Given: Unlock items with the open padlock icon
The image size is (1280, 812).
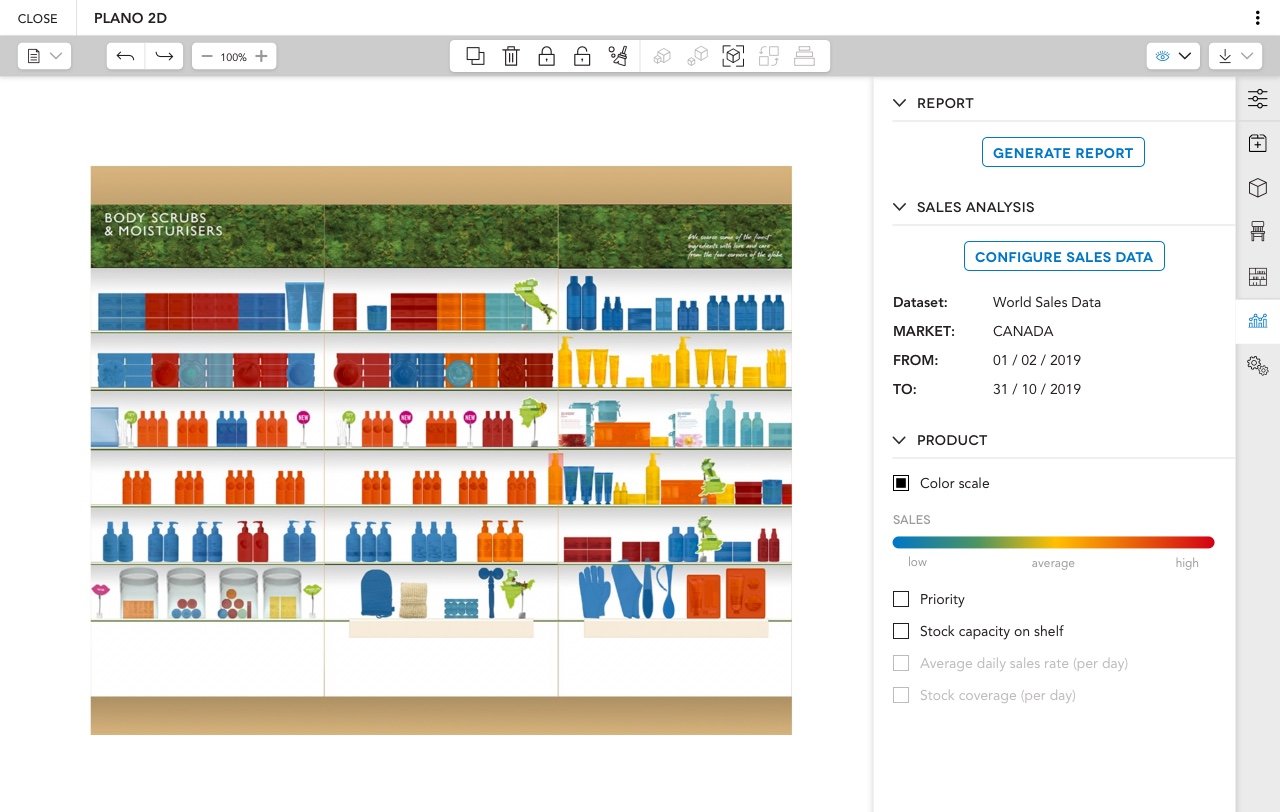Looking at the screenshot, I should pyautogui.click(x=581, y=56).
